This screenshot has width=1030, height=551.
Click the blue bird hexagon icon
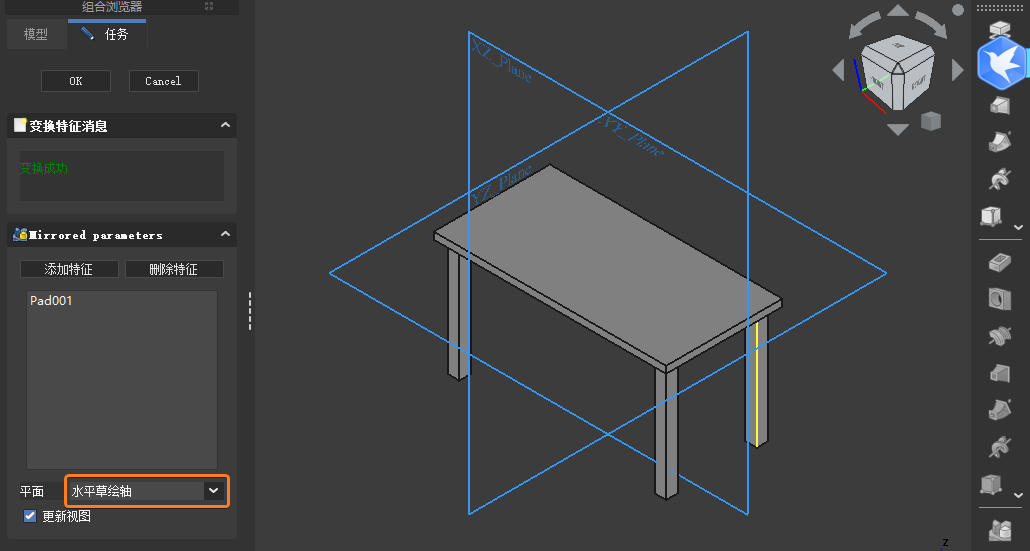click(1001, 63)
